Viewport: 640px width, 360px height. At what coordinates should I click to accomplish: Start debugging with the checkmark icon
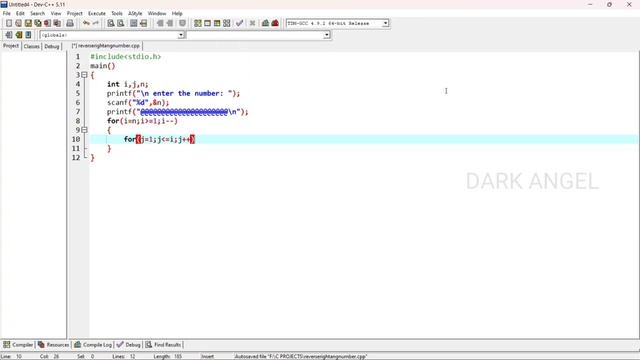pyautogui.click(x=240, y=23)
